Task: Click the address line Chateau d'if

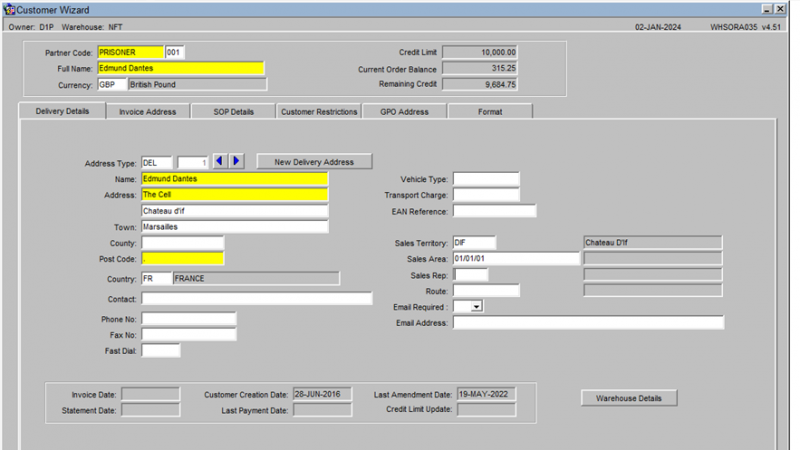Action: point(235,211)
